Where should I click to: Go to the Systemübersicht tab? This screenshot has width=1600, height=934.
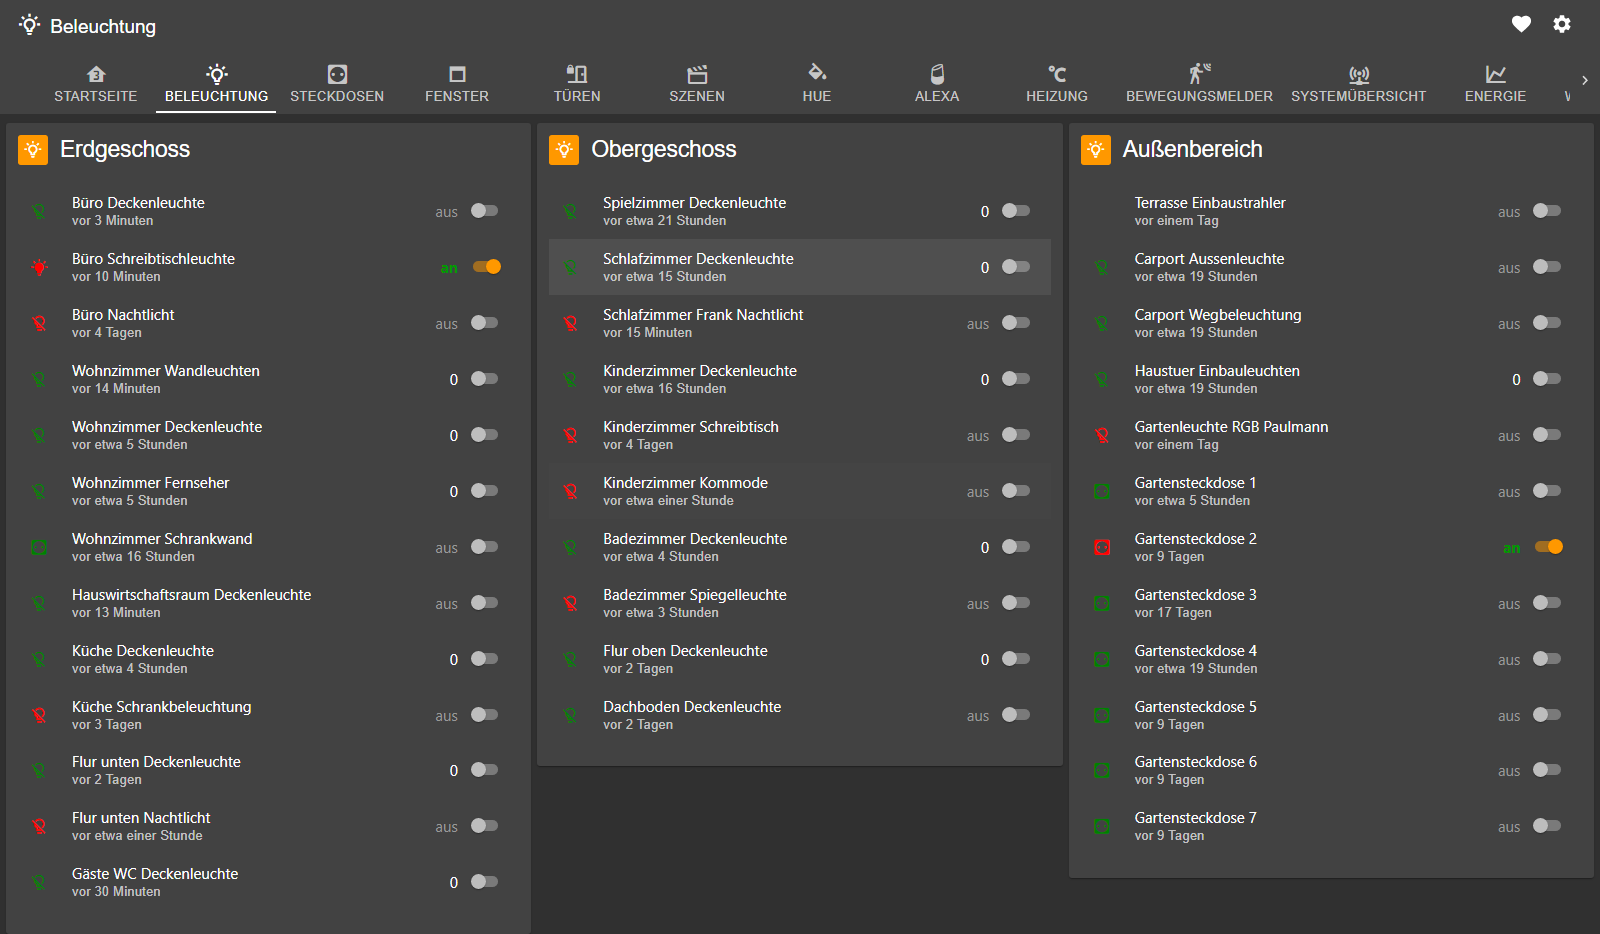(1359, 84)
